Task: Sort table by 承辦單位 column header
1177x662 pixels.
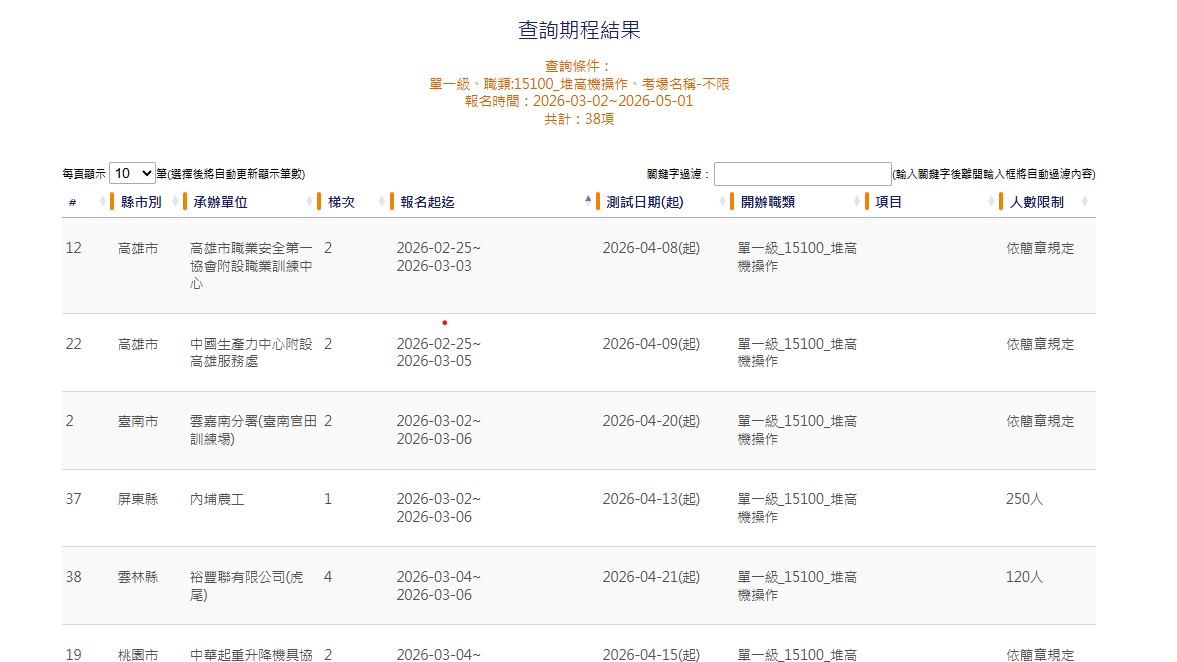Action: point(220,202)
